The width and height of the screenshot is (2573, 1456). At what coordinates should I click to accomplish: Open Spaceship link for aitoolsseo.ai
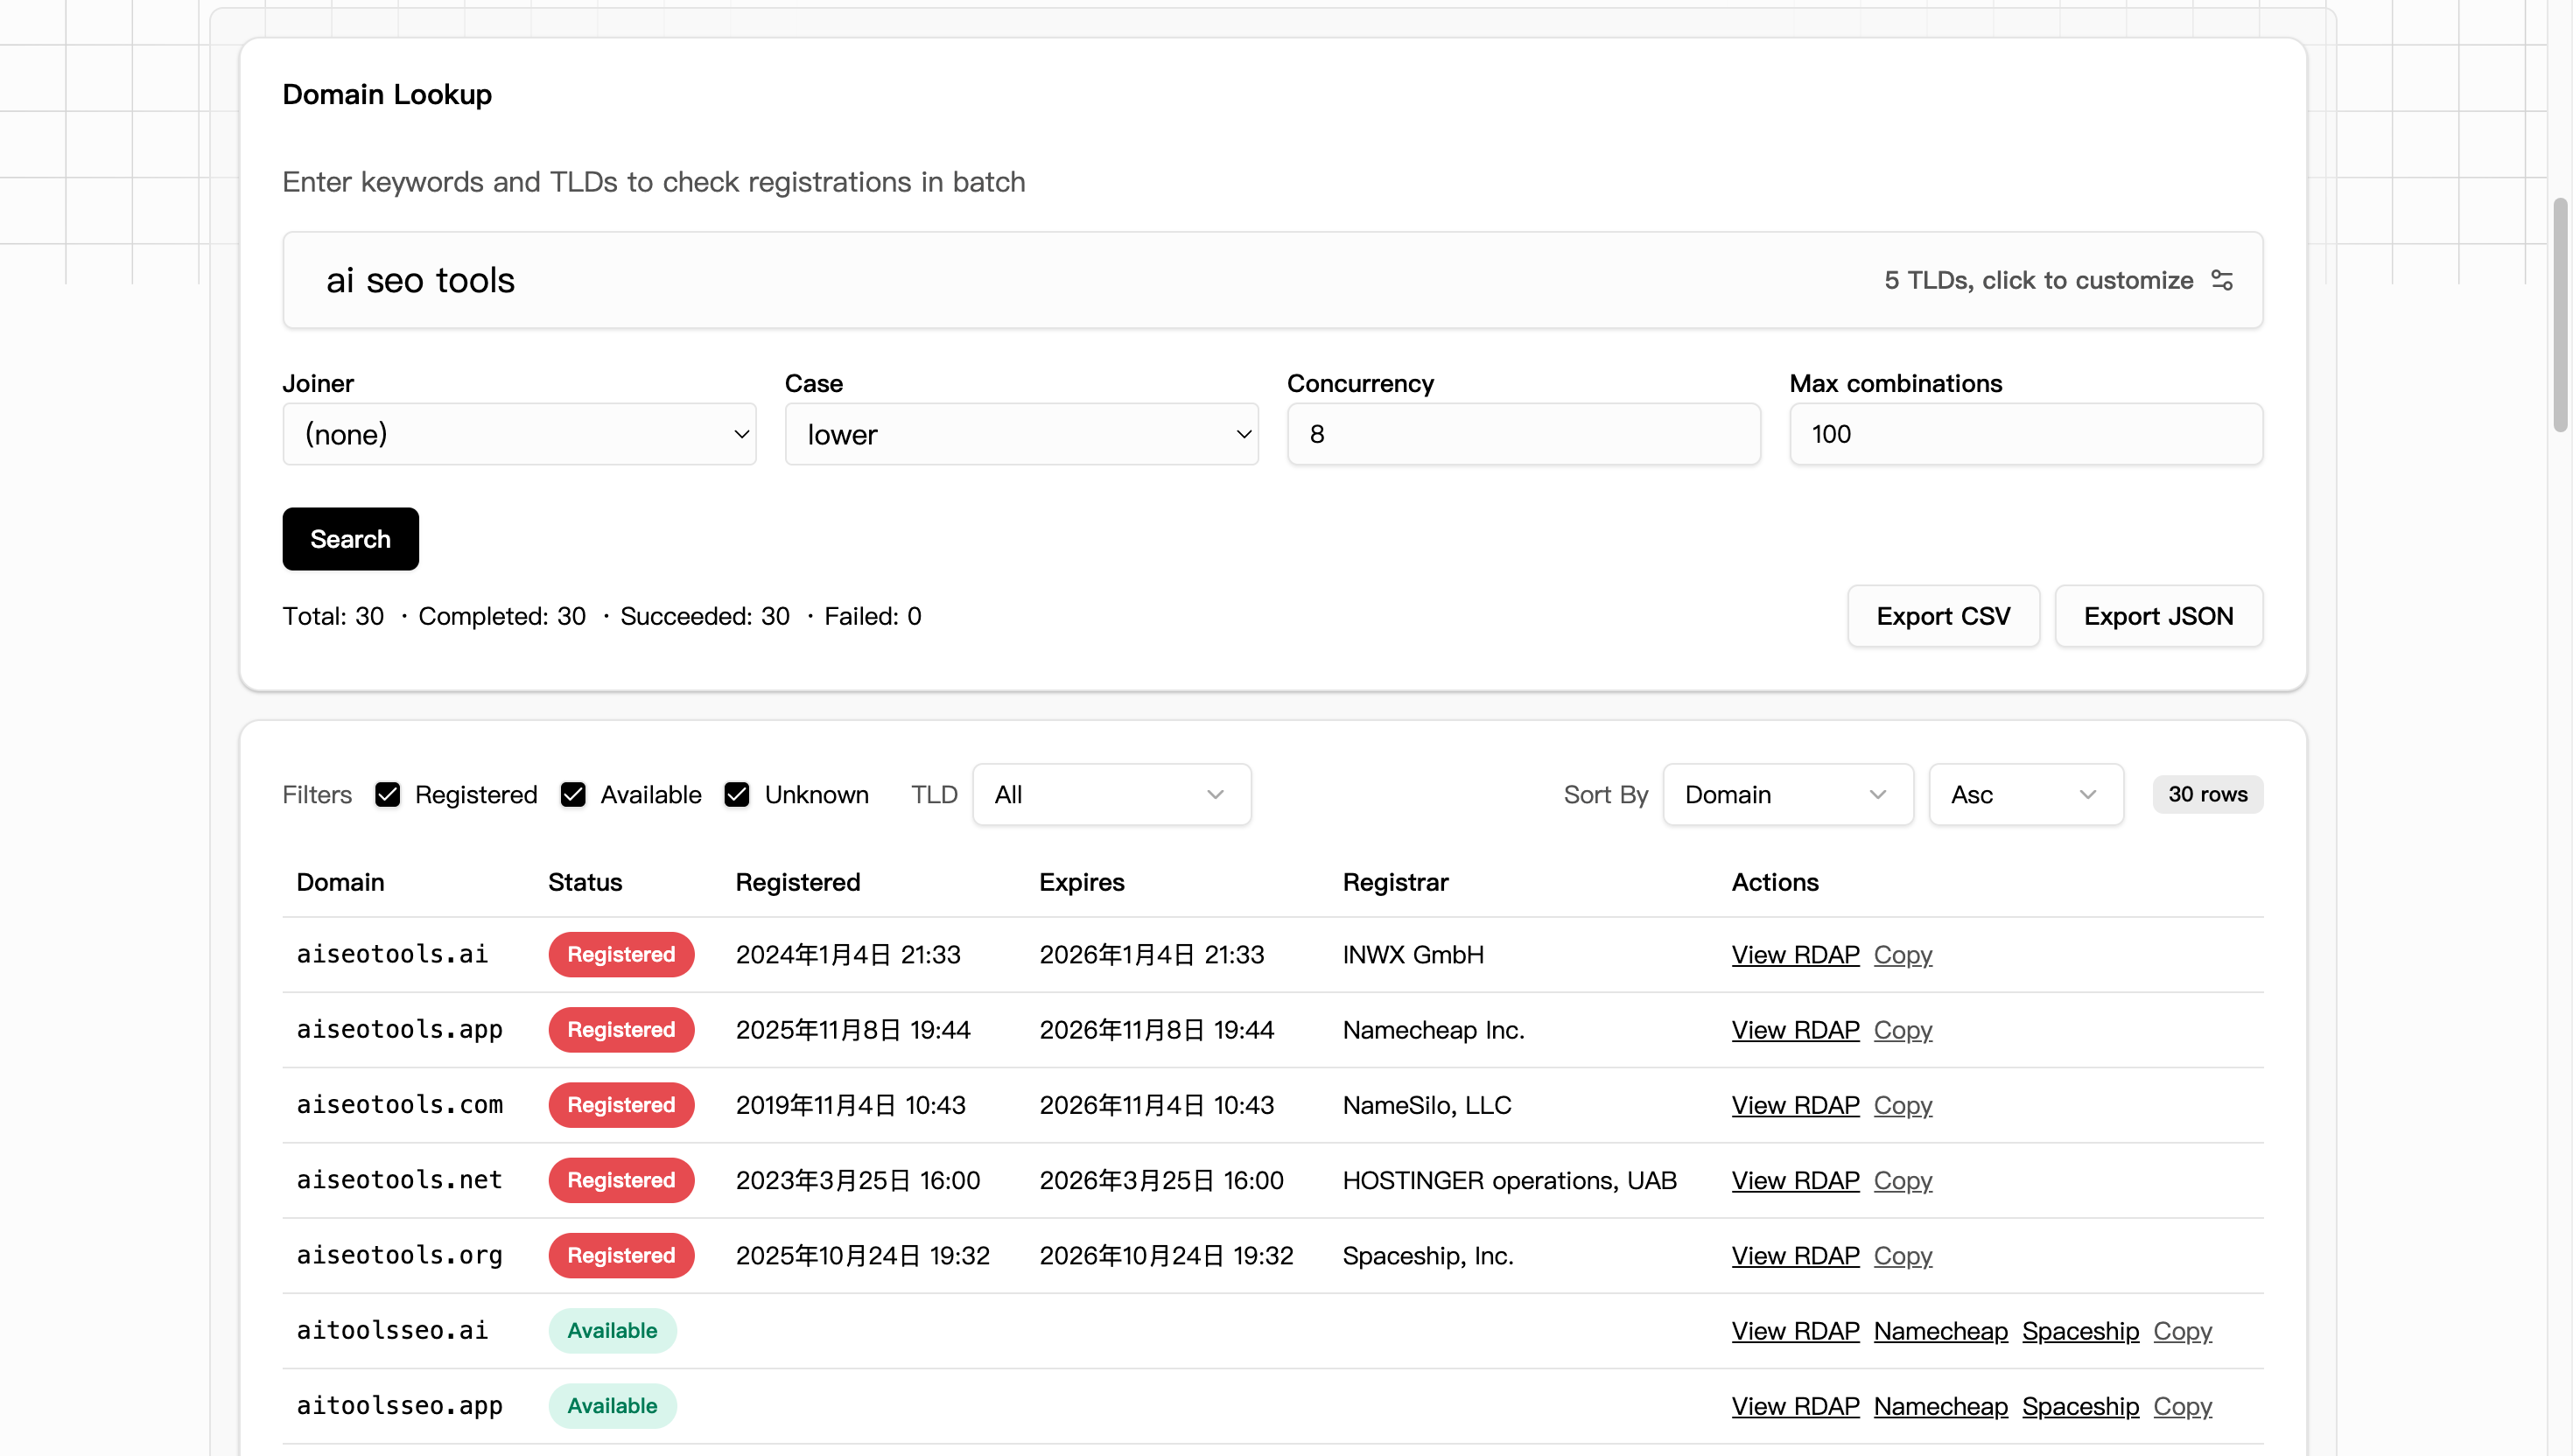2080,1331
